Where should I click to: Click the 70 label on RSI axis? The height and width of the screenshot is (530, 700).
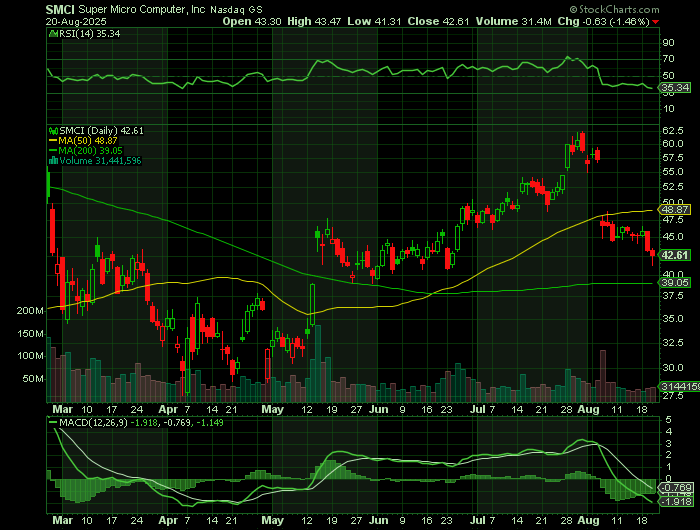(668, 59)
